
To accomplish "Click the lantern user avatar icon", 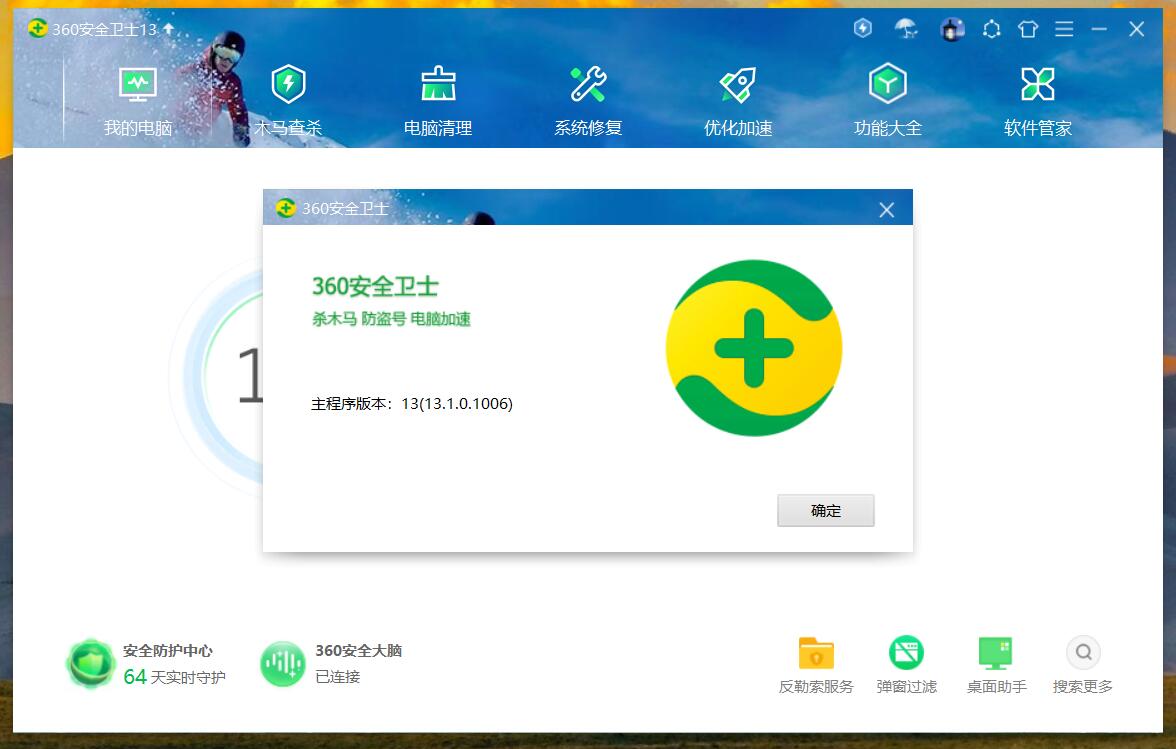I will [x=952, y=29].
